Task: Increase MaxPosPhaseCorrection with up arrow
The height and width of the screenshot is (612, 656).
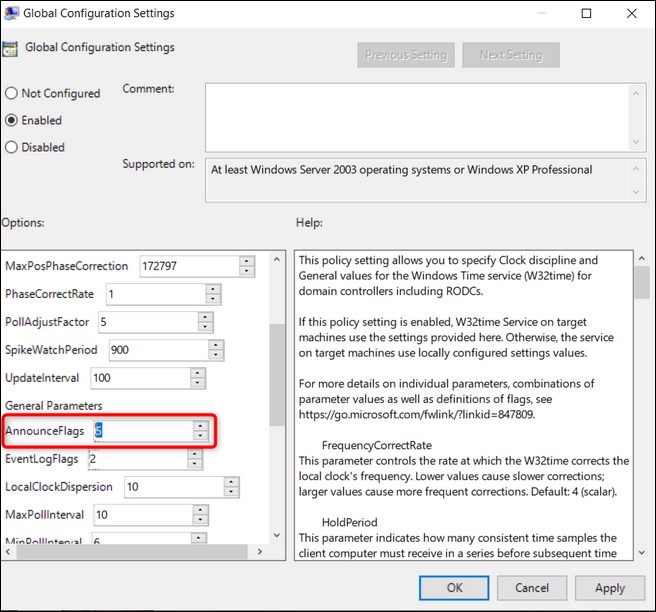Action: click(x=246, y=262)
